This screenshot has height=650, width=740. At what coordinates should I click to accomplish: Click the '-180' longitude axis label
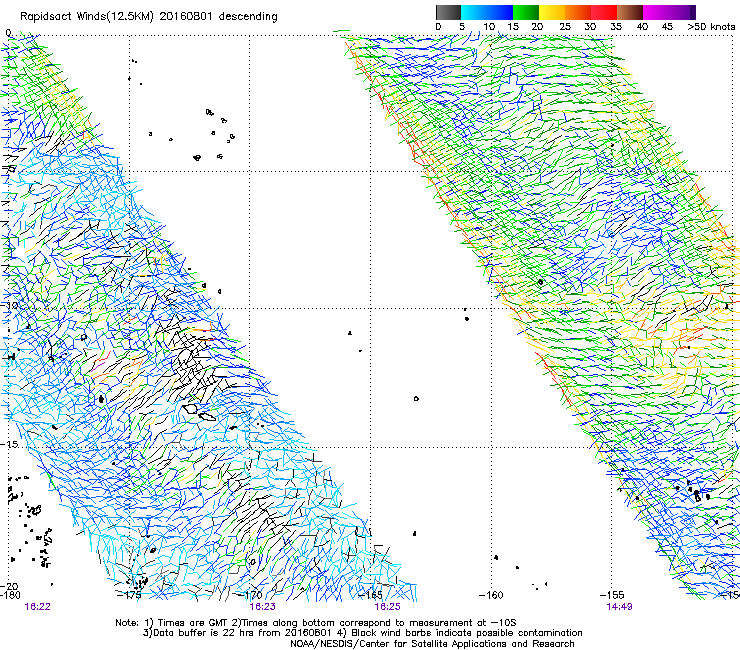10,595
